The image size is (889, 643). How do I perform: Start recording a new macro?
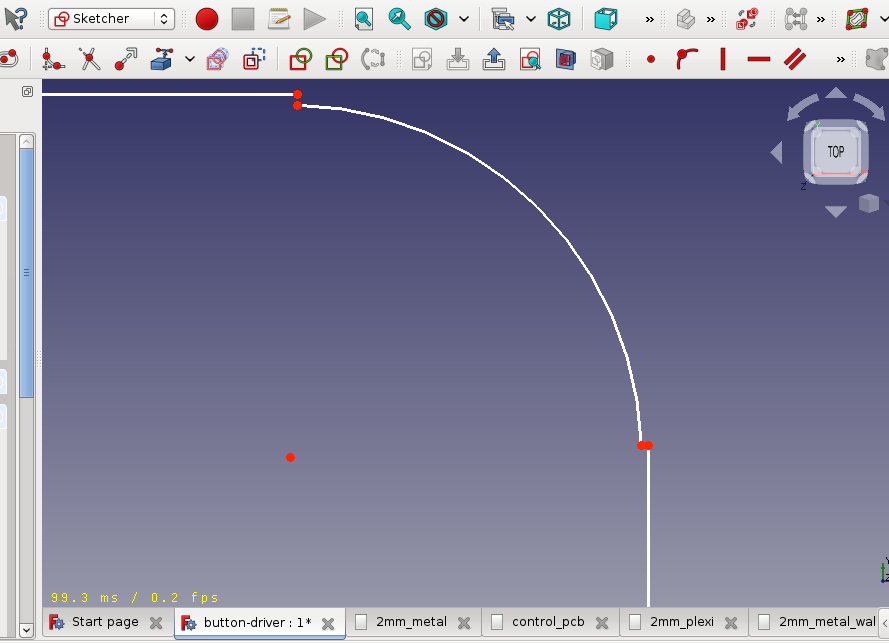point(207,18)
